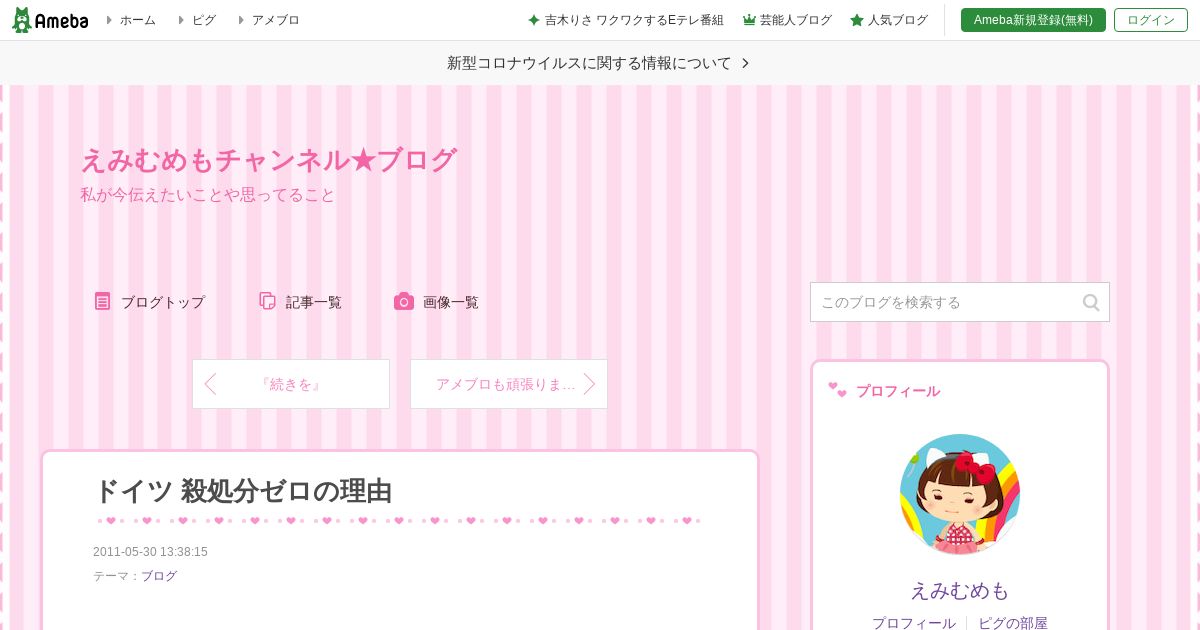
Task: Click left arrow of previous article
Action: tap(210, 384)
